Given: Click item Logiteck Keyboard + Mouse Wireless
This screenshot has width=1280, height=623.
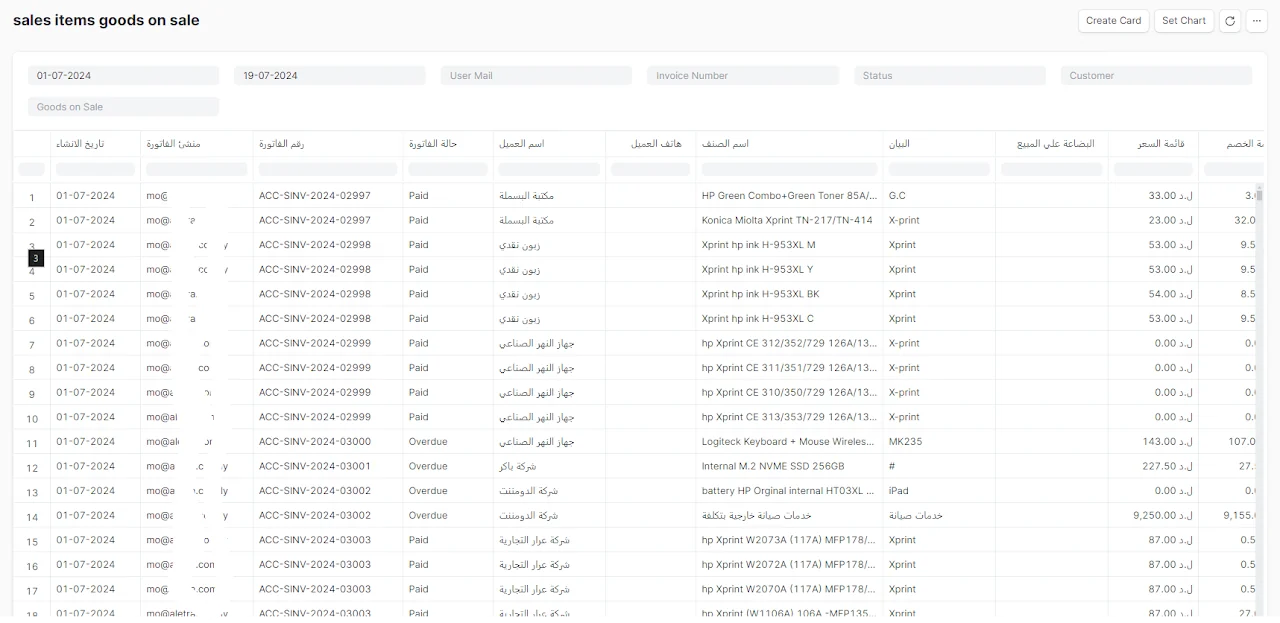Looking at the screenshot, I should click(790, 441).
